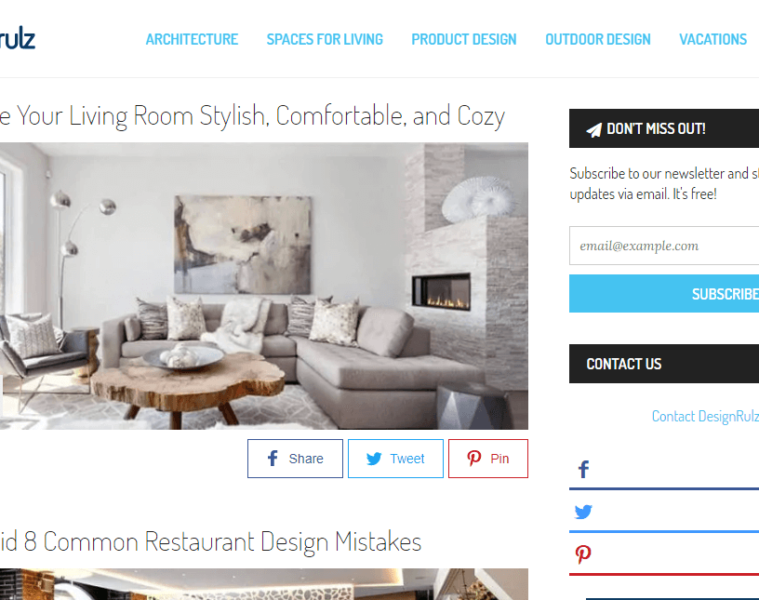The image size is (759, 600).
Task: Click the Twitter bird icon in the sidebar
Action: [583, 511]
